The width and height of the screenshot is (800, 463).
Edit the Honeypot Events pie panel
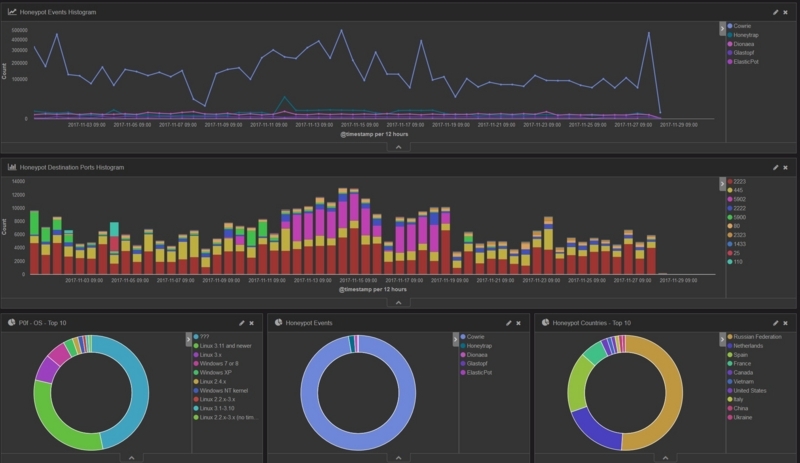[509, 323]
